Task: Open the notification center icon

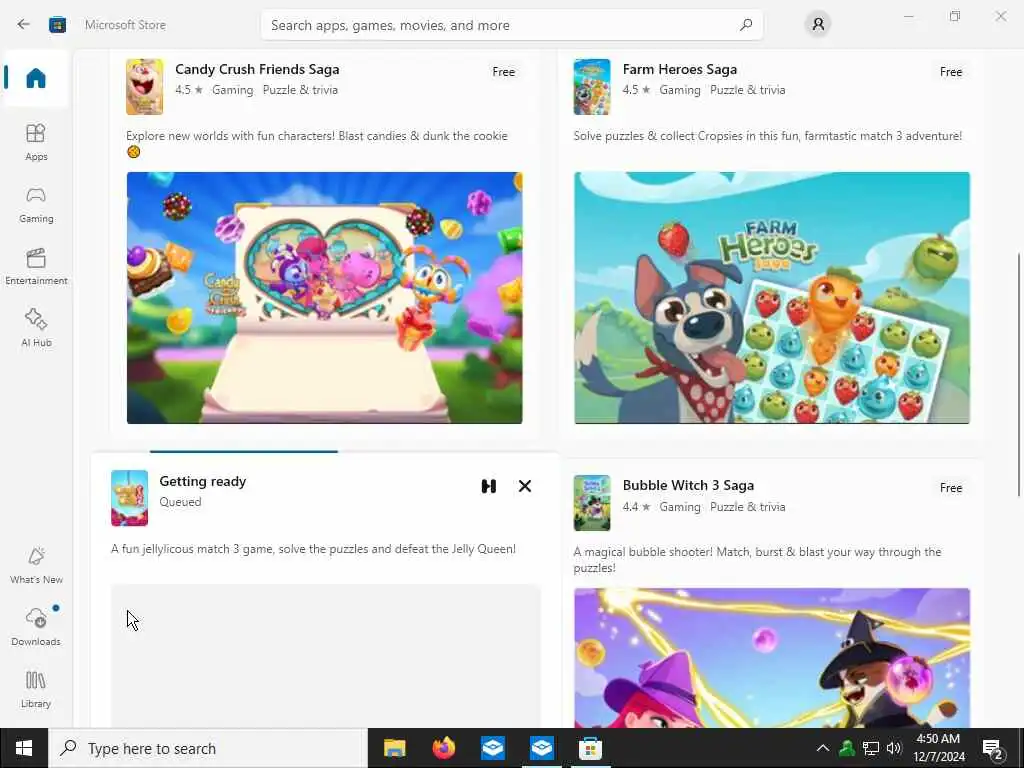Action: tap(993, 748)
